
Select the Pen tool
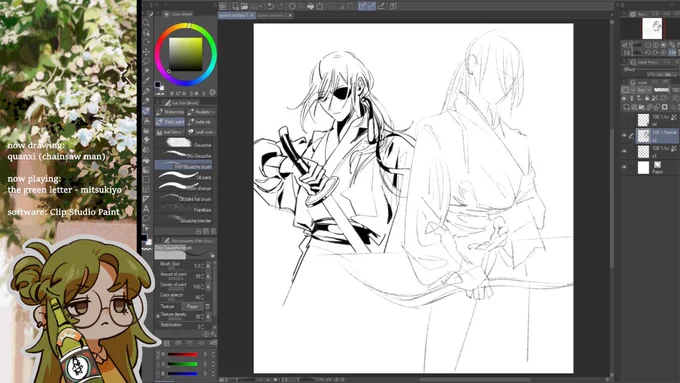[147, 91]
